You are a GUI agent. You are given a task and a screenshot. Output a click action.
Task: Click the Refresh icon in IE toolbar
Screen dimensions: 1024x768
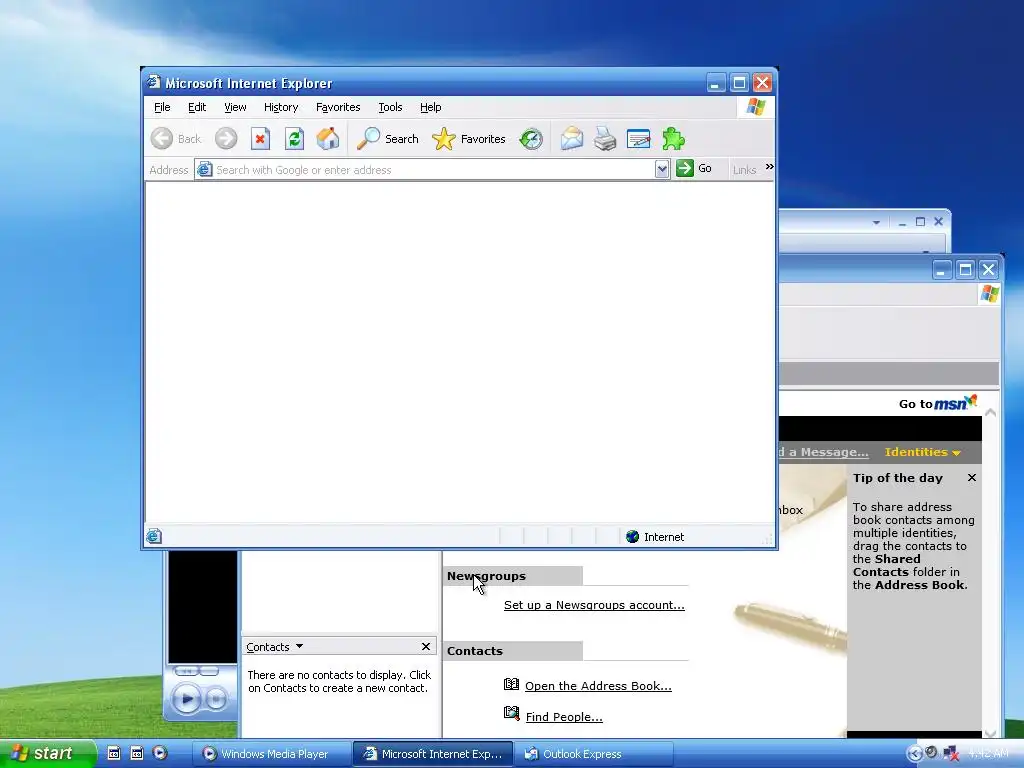point(294,138)
